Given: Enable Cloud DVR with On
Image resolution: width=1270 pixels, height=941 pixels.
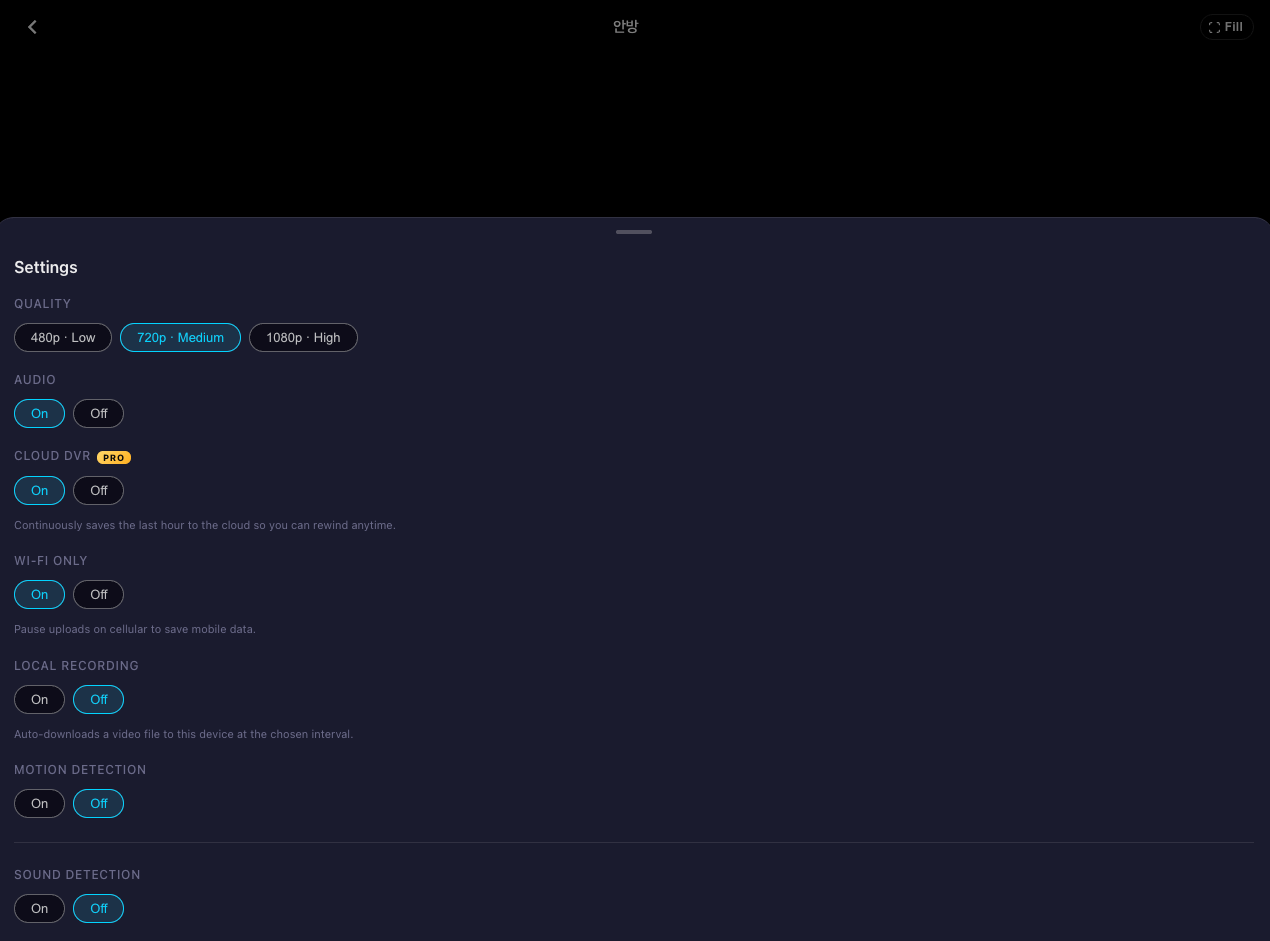Looking at the screenshot, I should (x=39, y=491).
